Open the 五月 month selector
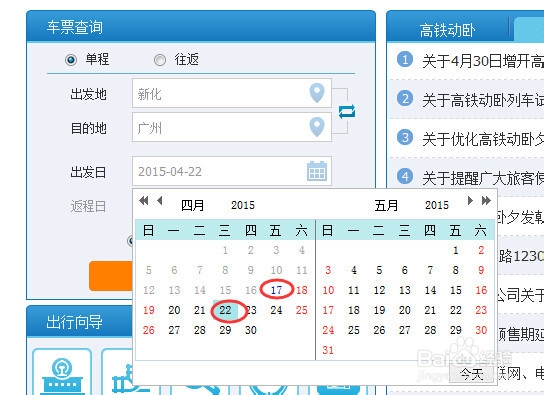 coord(386,205)
